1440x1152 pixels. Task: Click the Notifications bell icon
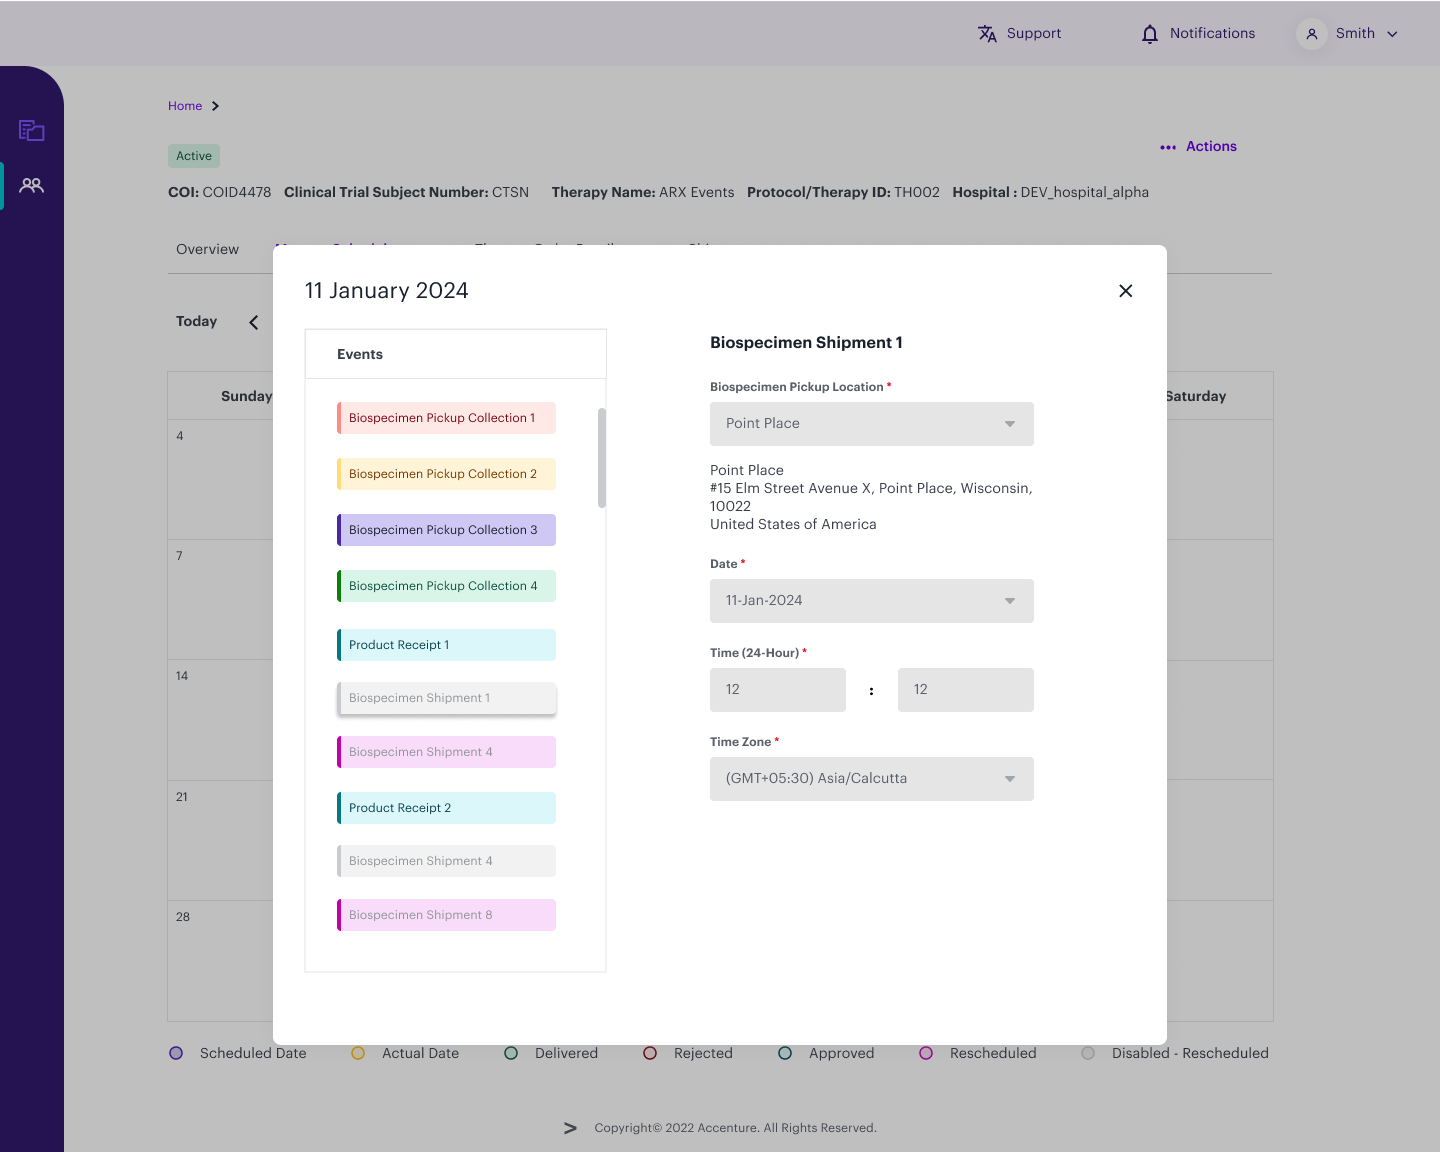1148,33
